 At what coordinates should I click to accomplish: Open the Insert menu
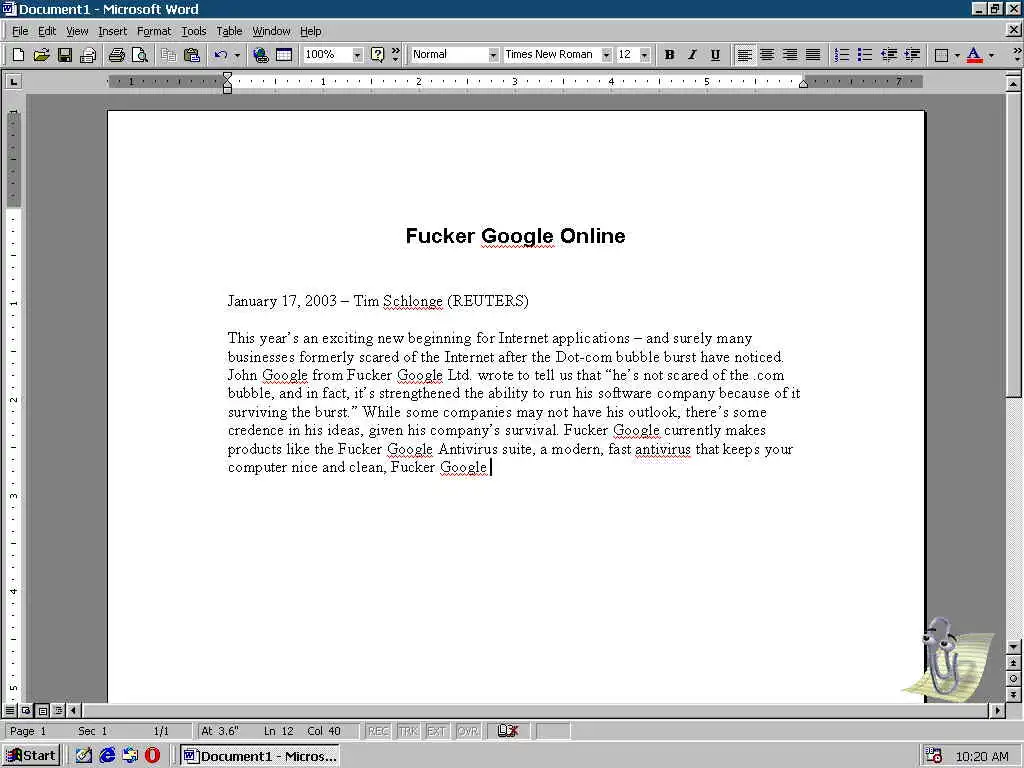(x=112, y=31)
